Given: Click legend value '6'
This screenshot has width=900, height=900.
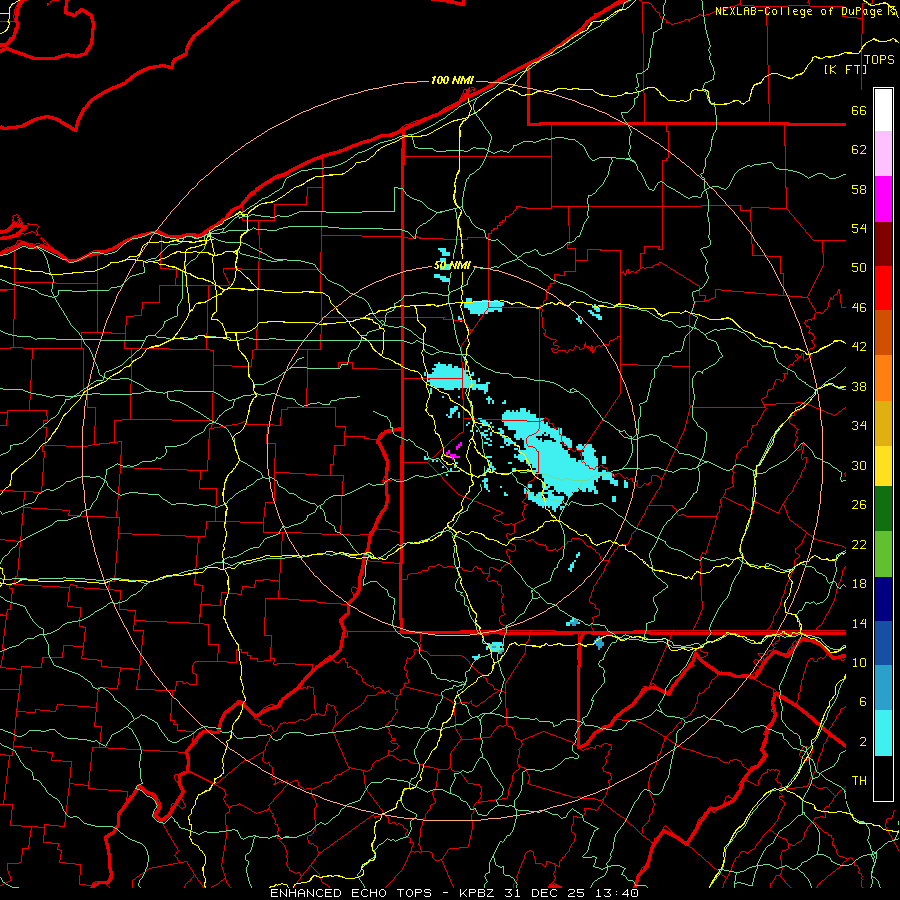Looking at the screenshot, I should [862, 701].
